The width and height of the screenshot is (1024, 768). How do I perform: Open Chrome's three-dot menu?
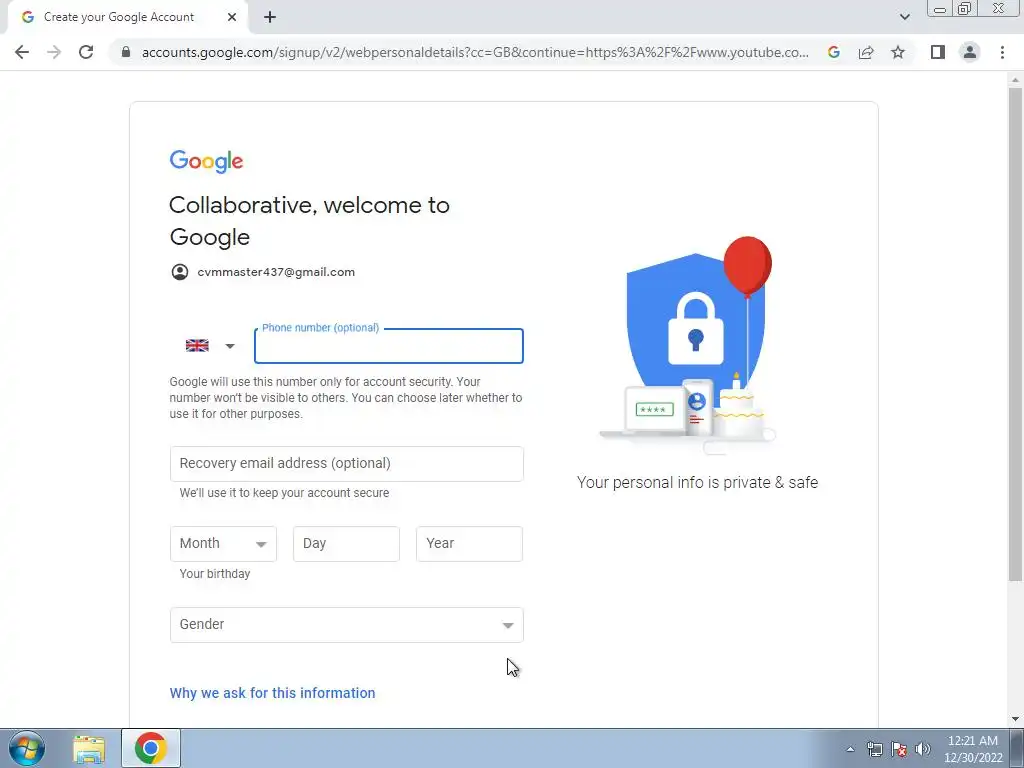click(1002, 52)
